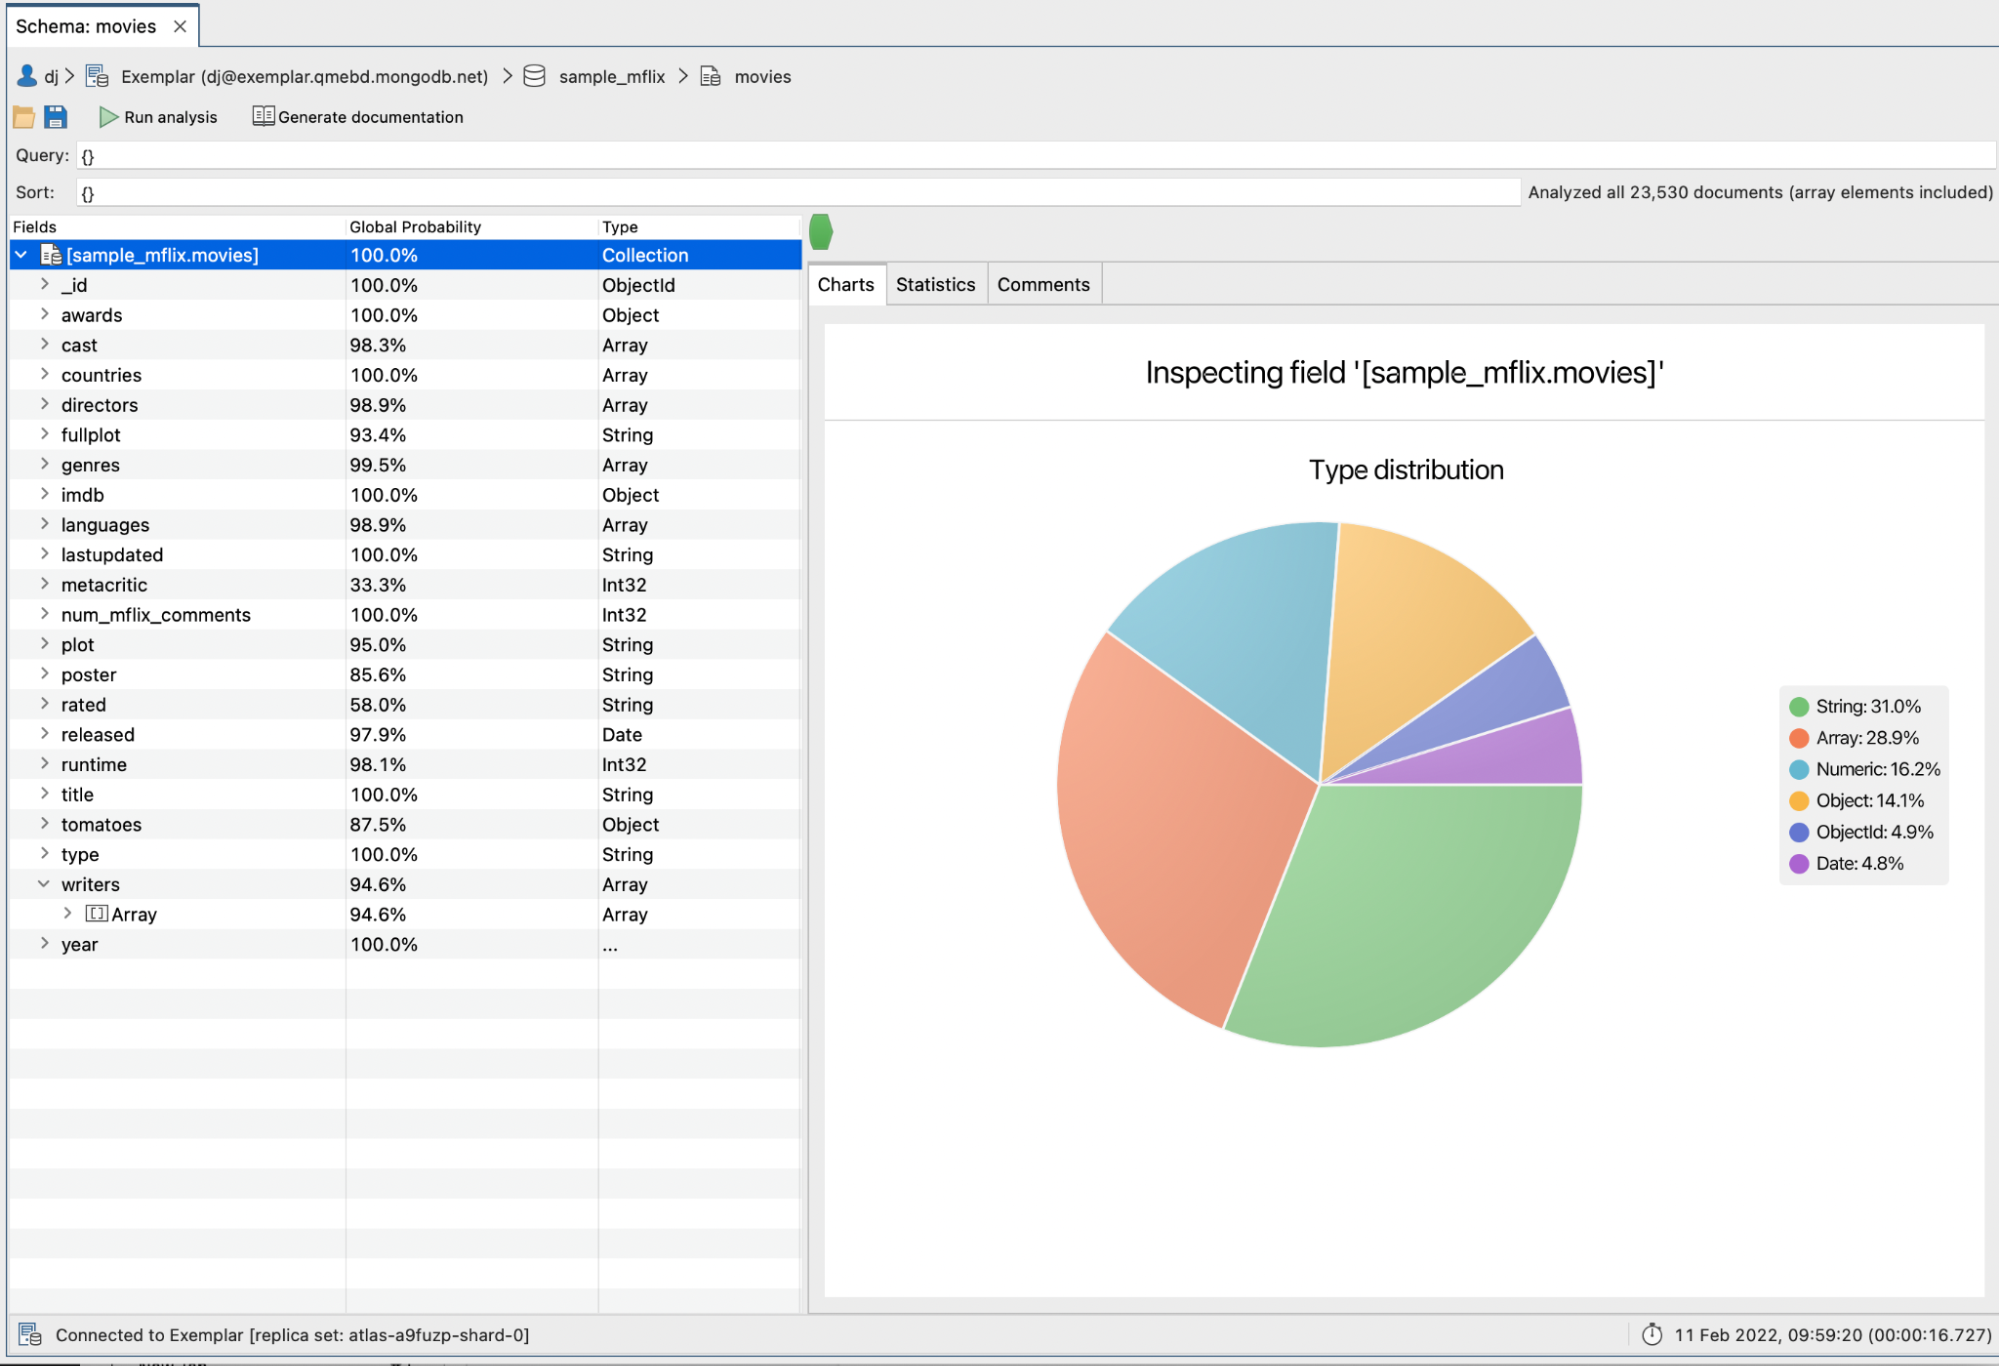Expand the awards field node
Image resolution: width=1999 pixels, height=1366 pixels.
pyautogui.click(x=44, y=314)
